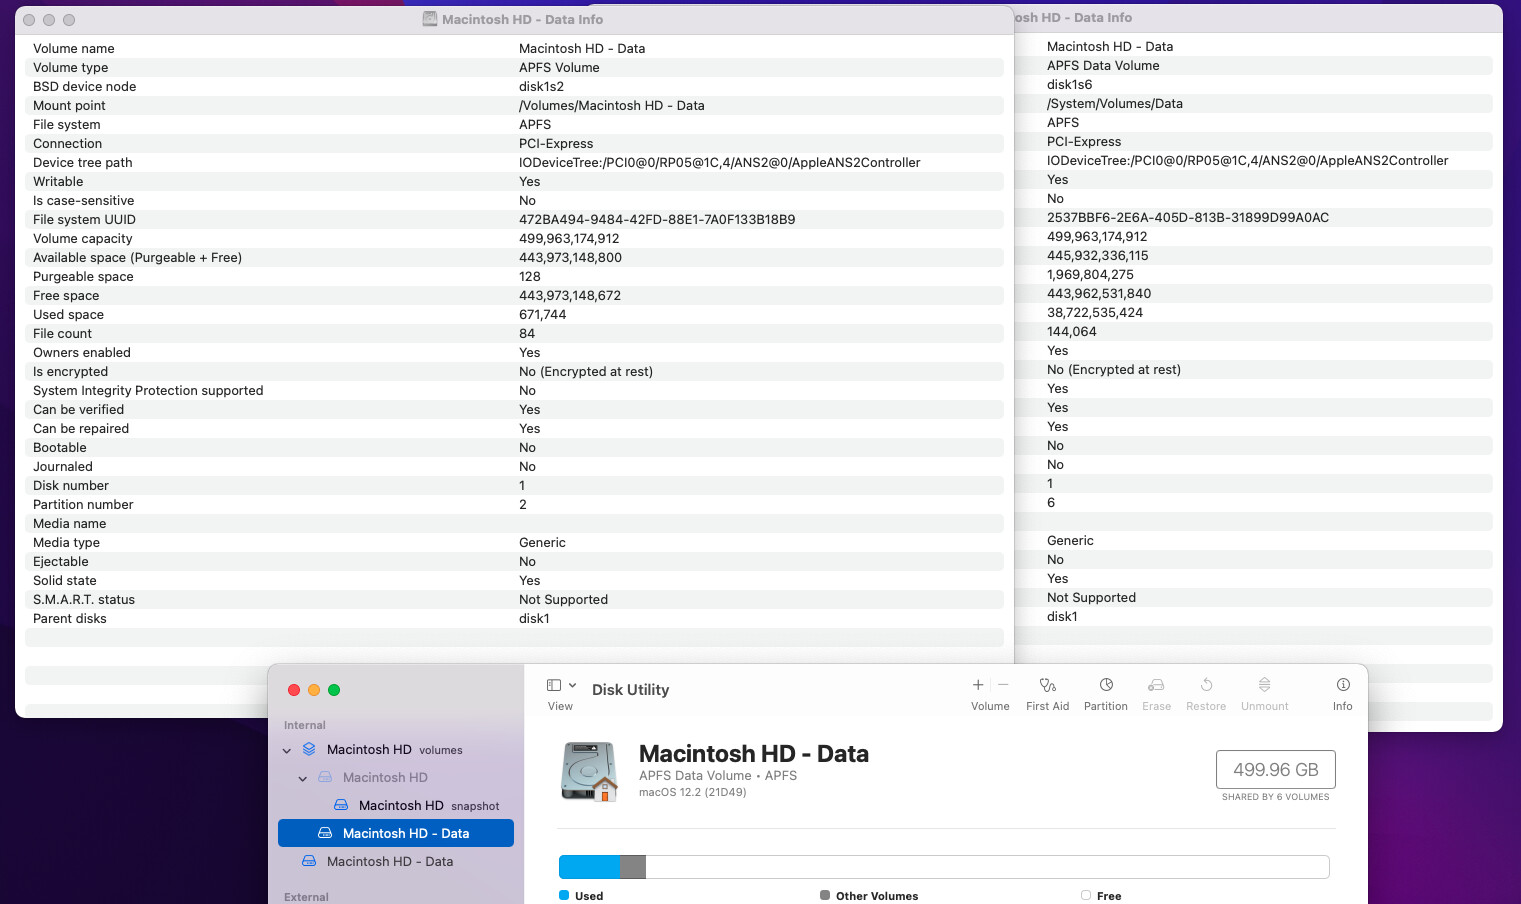Open the Partition tool
The width and height of the screenshot is (1521, 904).
1106,685
